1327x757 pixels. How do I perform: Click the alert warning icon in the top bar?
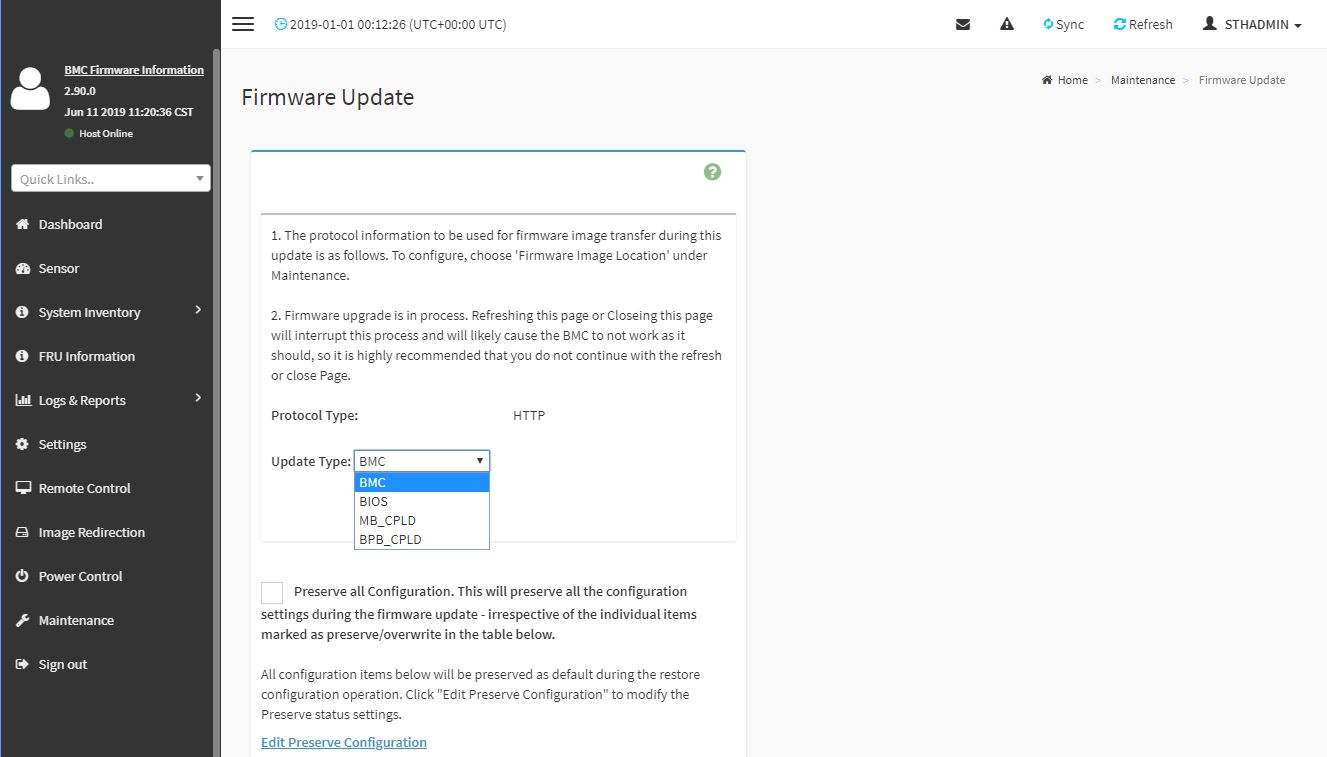(1006, 23)
